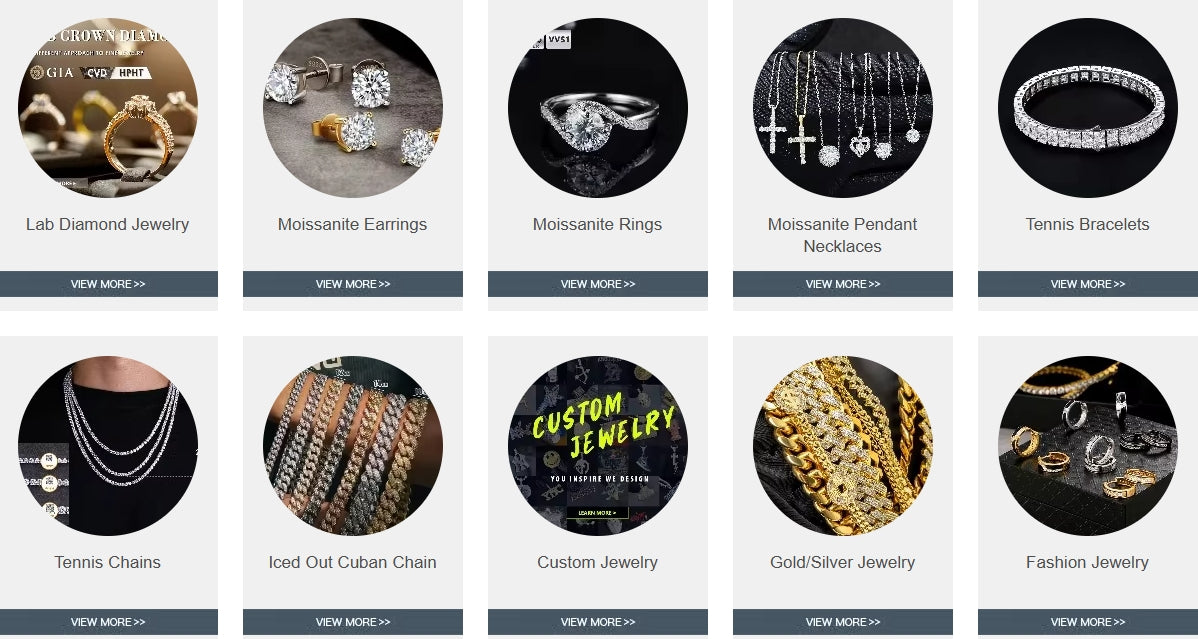Image resolution: width=1198 pixels, height=639 pixels.
Task: Click the Custom Jewelry banner image
Action: pos(597,446)
